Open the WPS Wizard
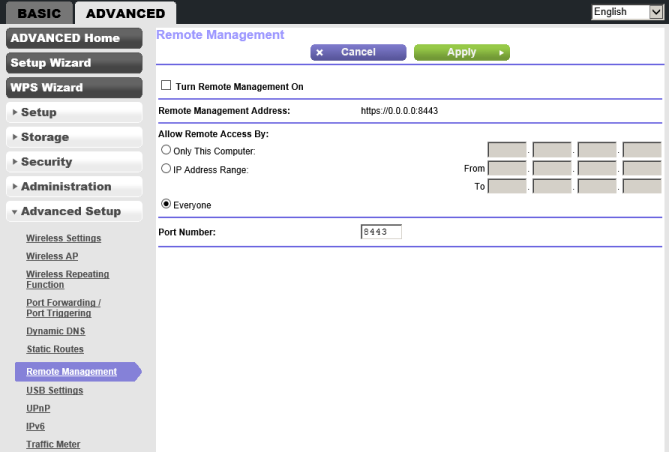Screen dimensions: 669x452 [x=74, y=87]
